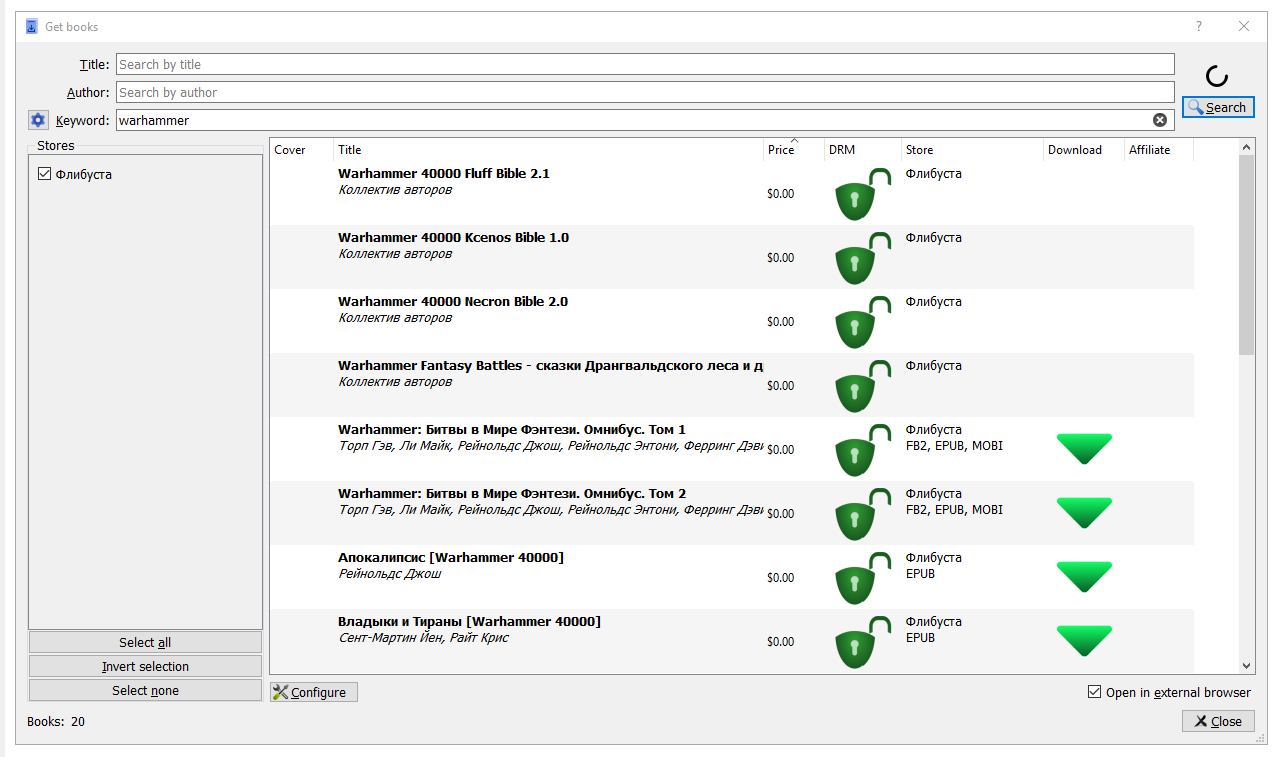
Task: Click download arrow for Апокалипсис [Warhammer 40000]
Action: click(x=1084, y=577)
